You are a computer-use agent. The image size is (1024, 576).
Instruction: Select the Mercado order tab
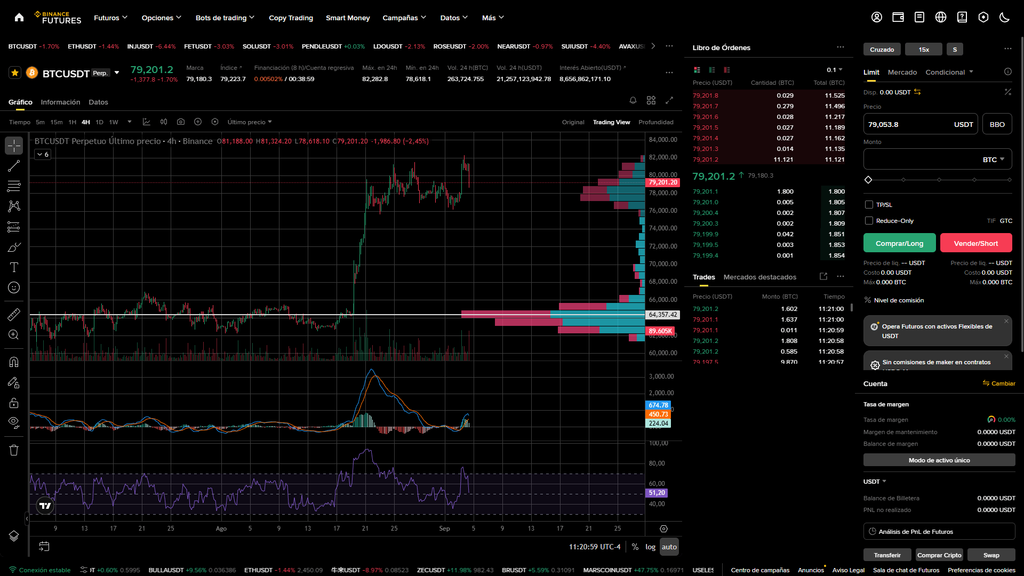click(902, 72)
